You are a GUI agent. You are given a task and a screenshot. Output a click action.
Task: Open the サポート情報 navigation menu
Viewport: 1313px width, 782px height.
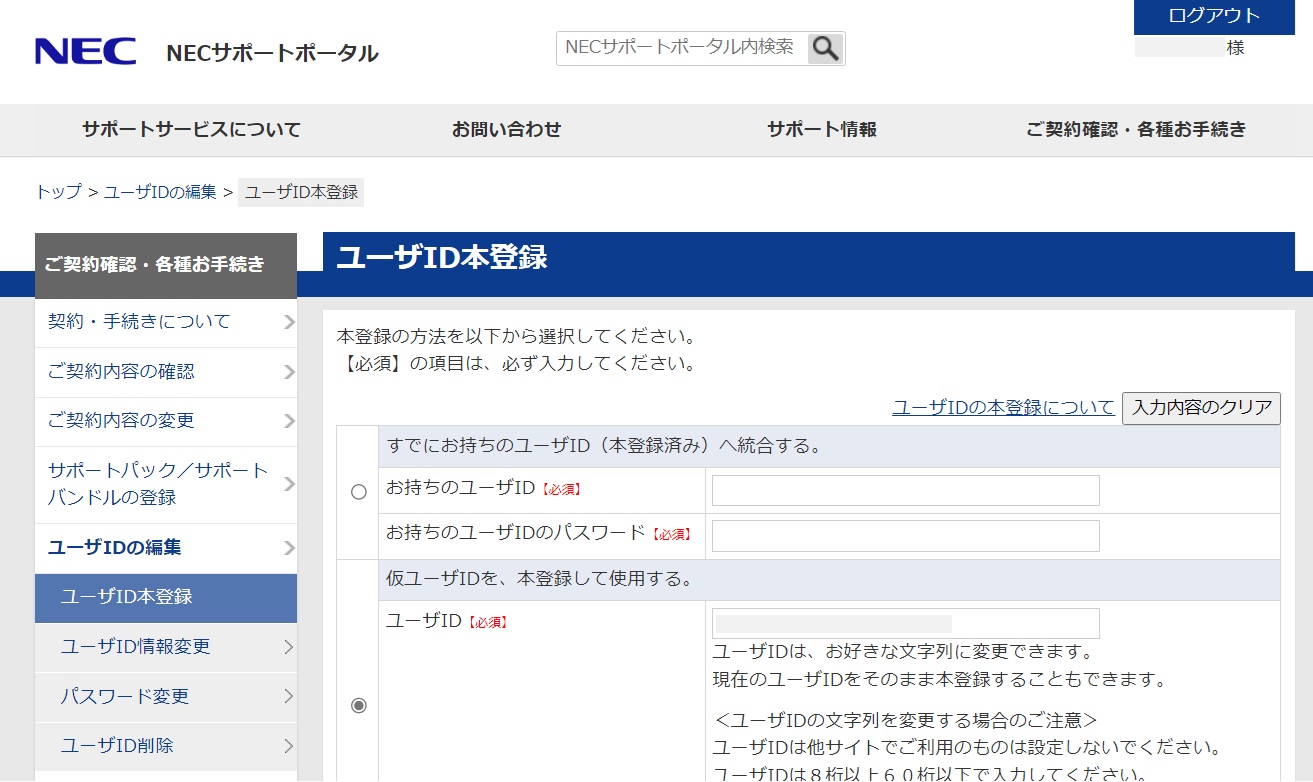(x=821, y=130)
